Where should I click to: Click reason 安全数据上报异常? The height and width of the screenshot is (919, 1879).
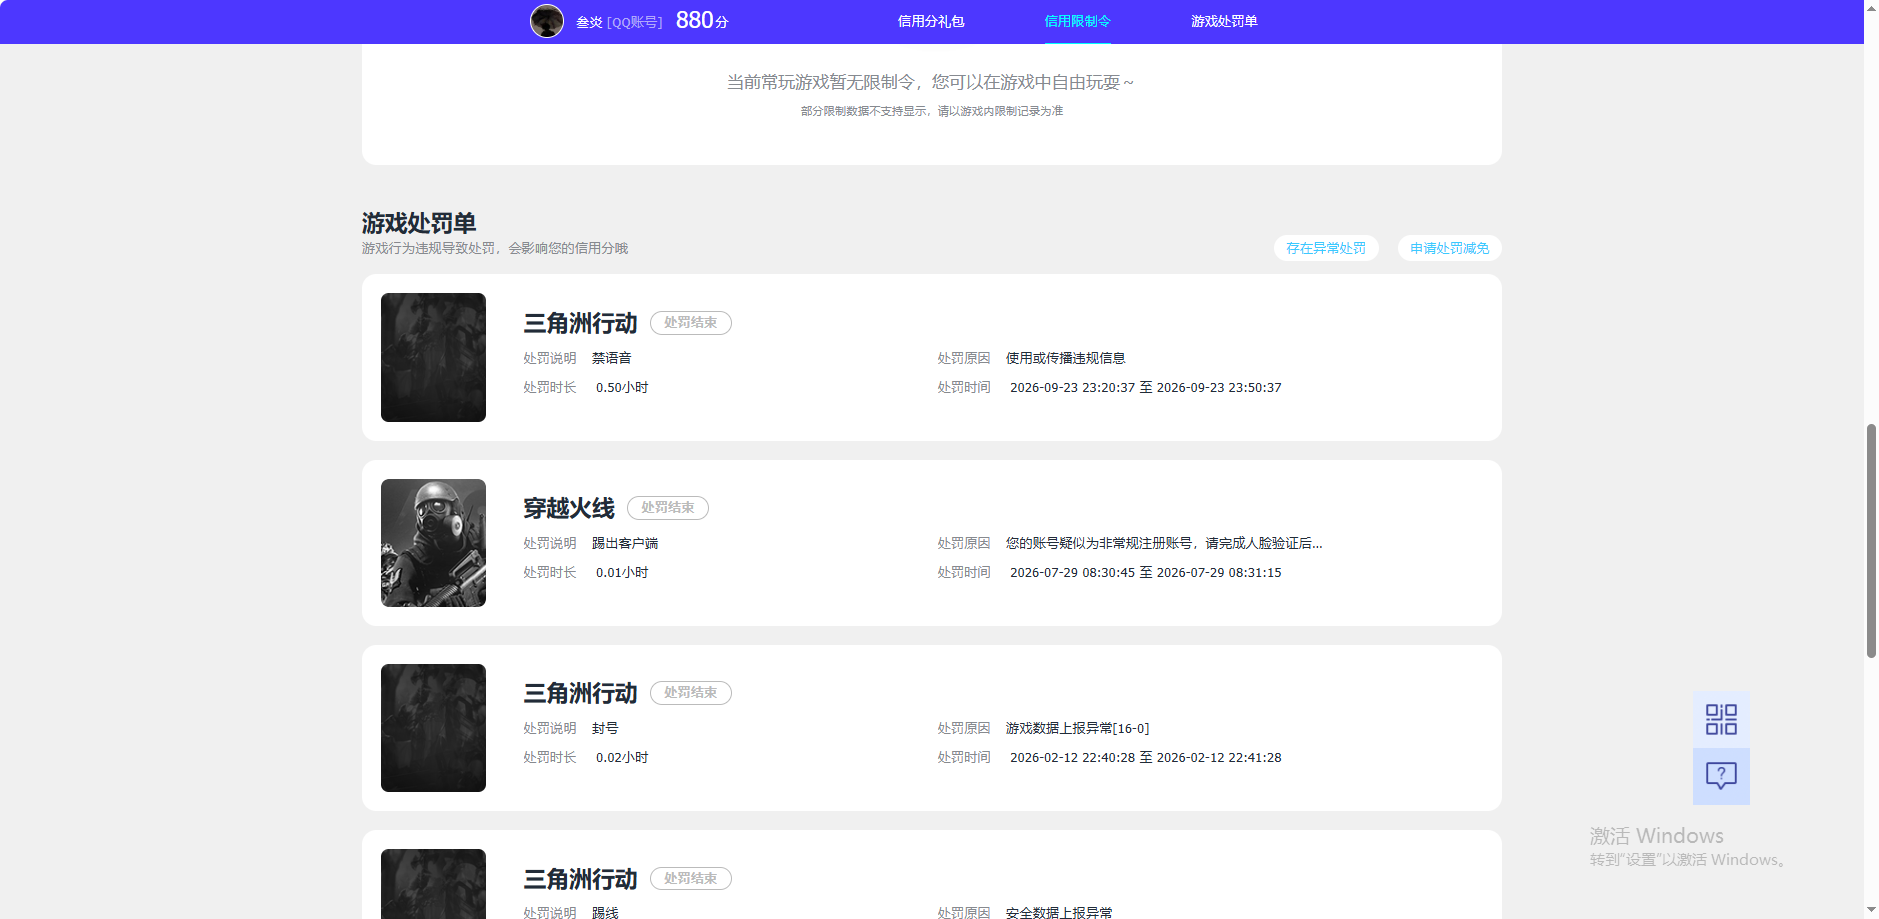click(1059, 912)
